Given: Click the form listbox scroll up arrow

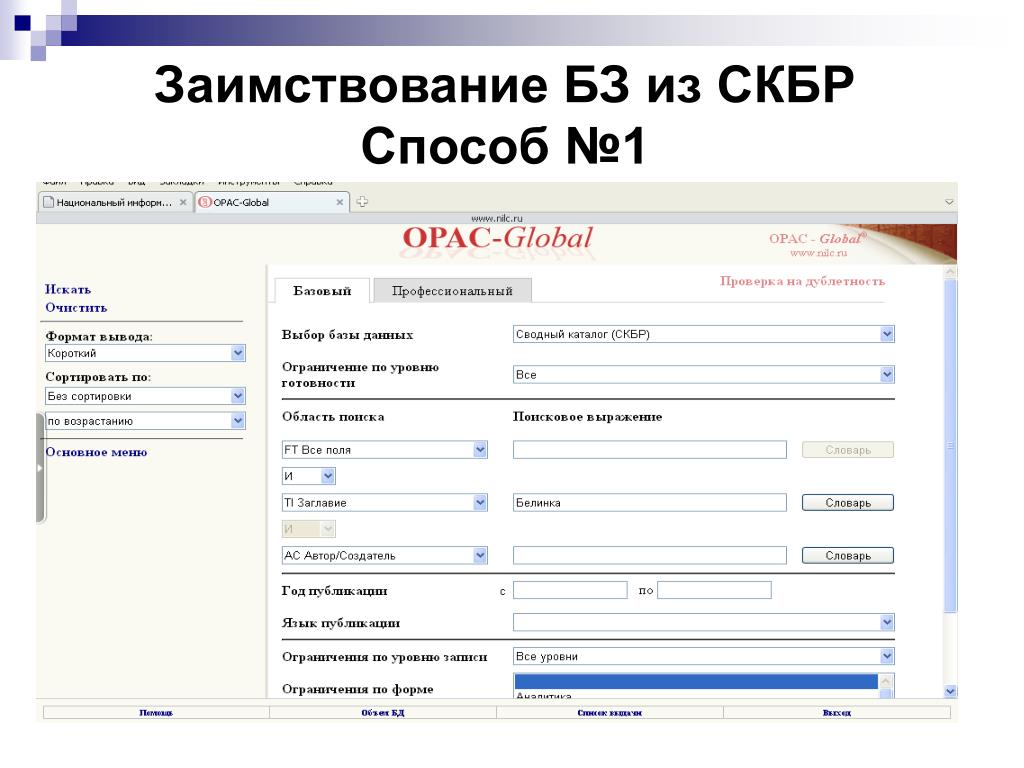Looking at the screenshot, I should tap(886, 681).
